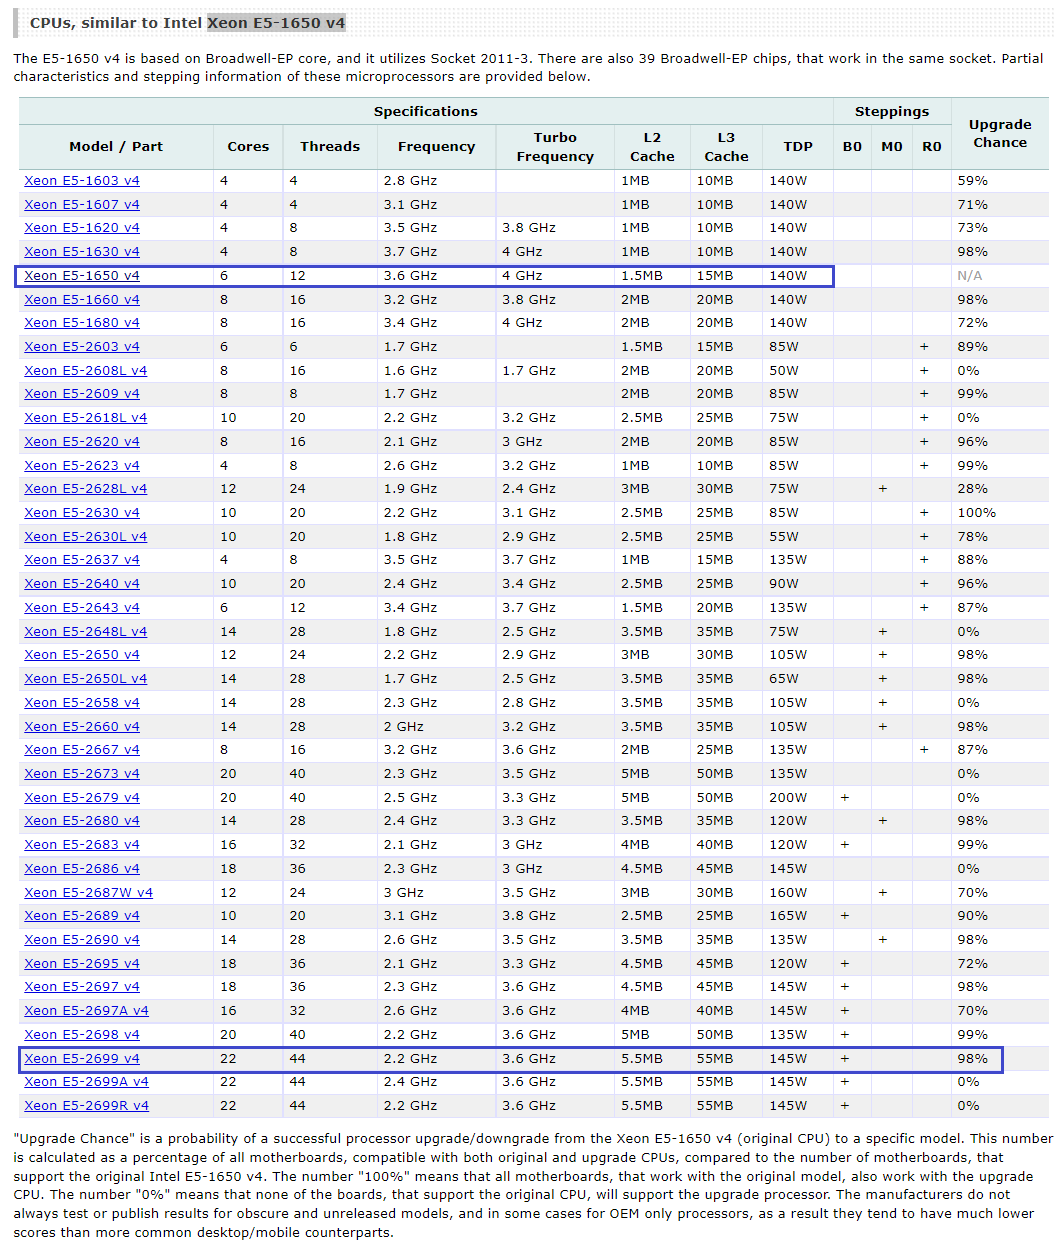Image resolution: width=1060 pixels, height=1243 pixels.
Task: Open the Xeon E5-2690 v4 link
Action: coord(82,940)
